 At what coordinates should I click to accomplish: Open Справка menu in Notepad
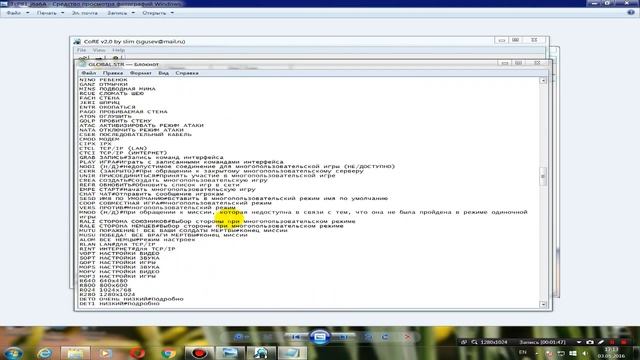pos(187,73)
